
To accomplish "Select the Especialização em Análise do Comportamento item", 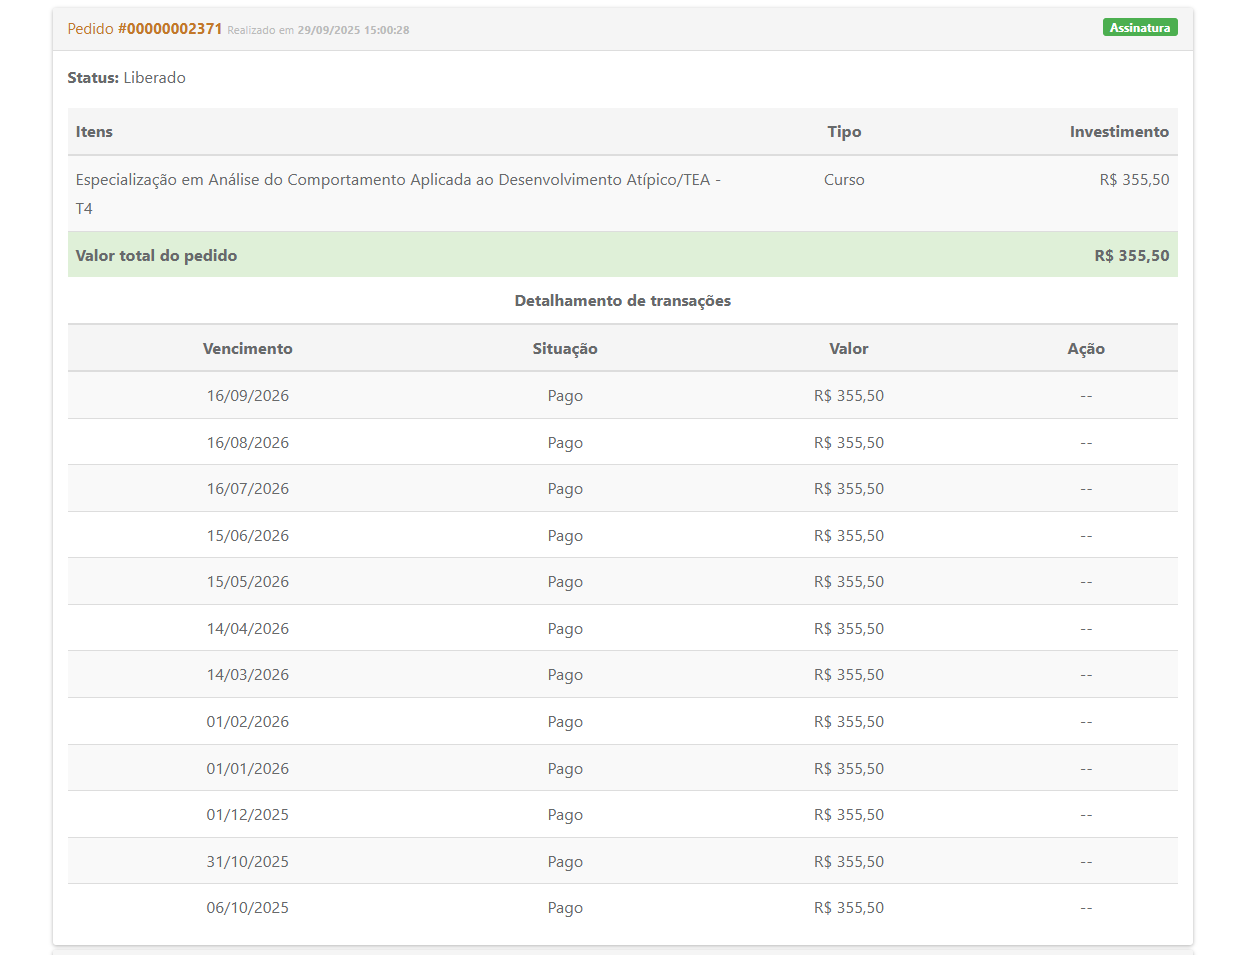I will (398, 194).
